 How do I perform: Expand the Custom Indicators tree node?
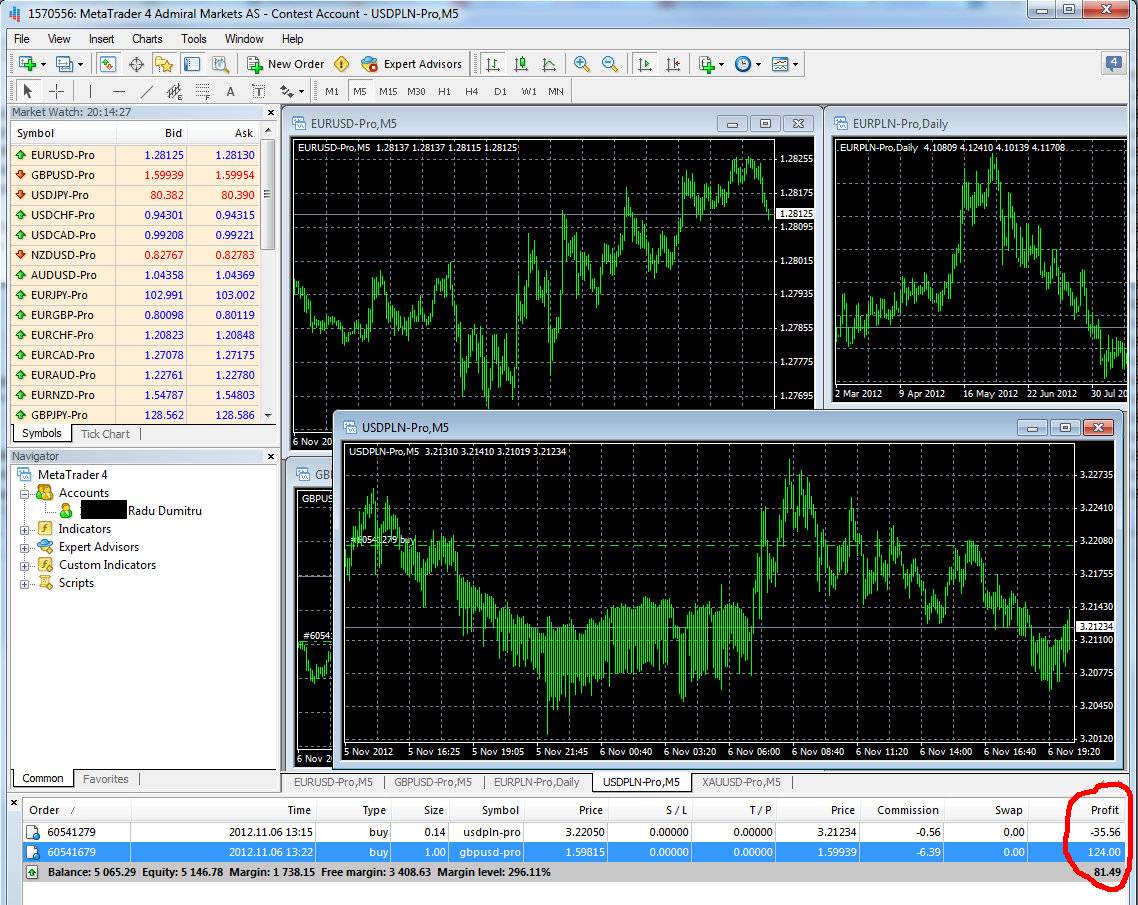coord(24,565)
